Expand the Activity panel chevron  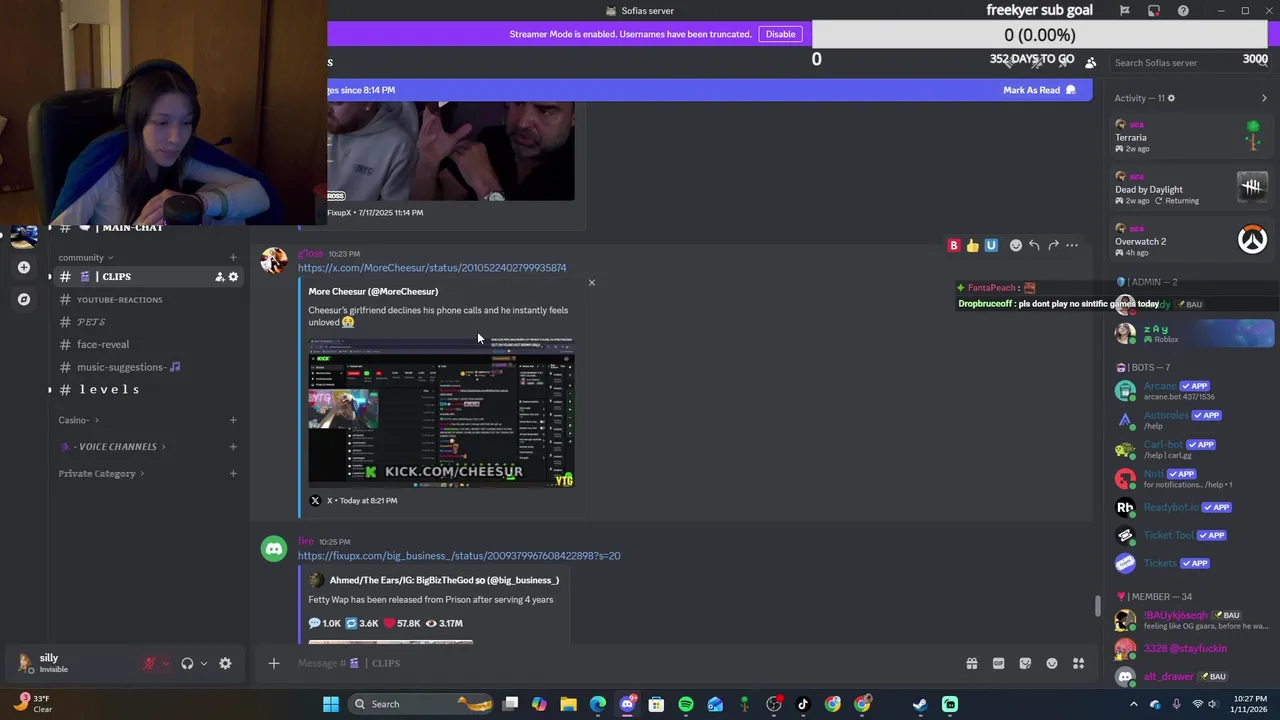tap(1264, 98)
